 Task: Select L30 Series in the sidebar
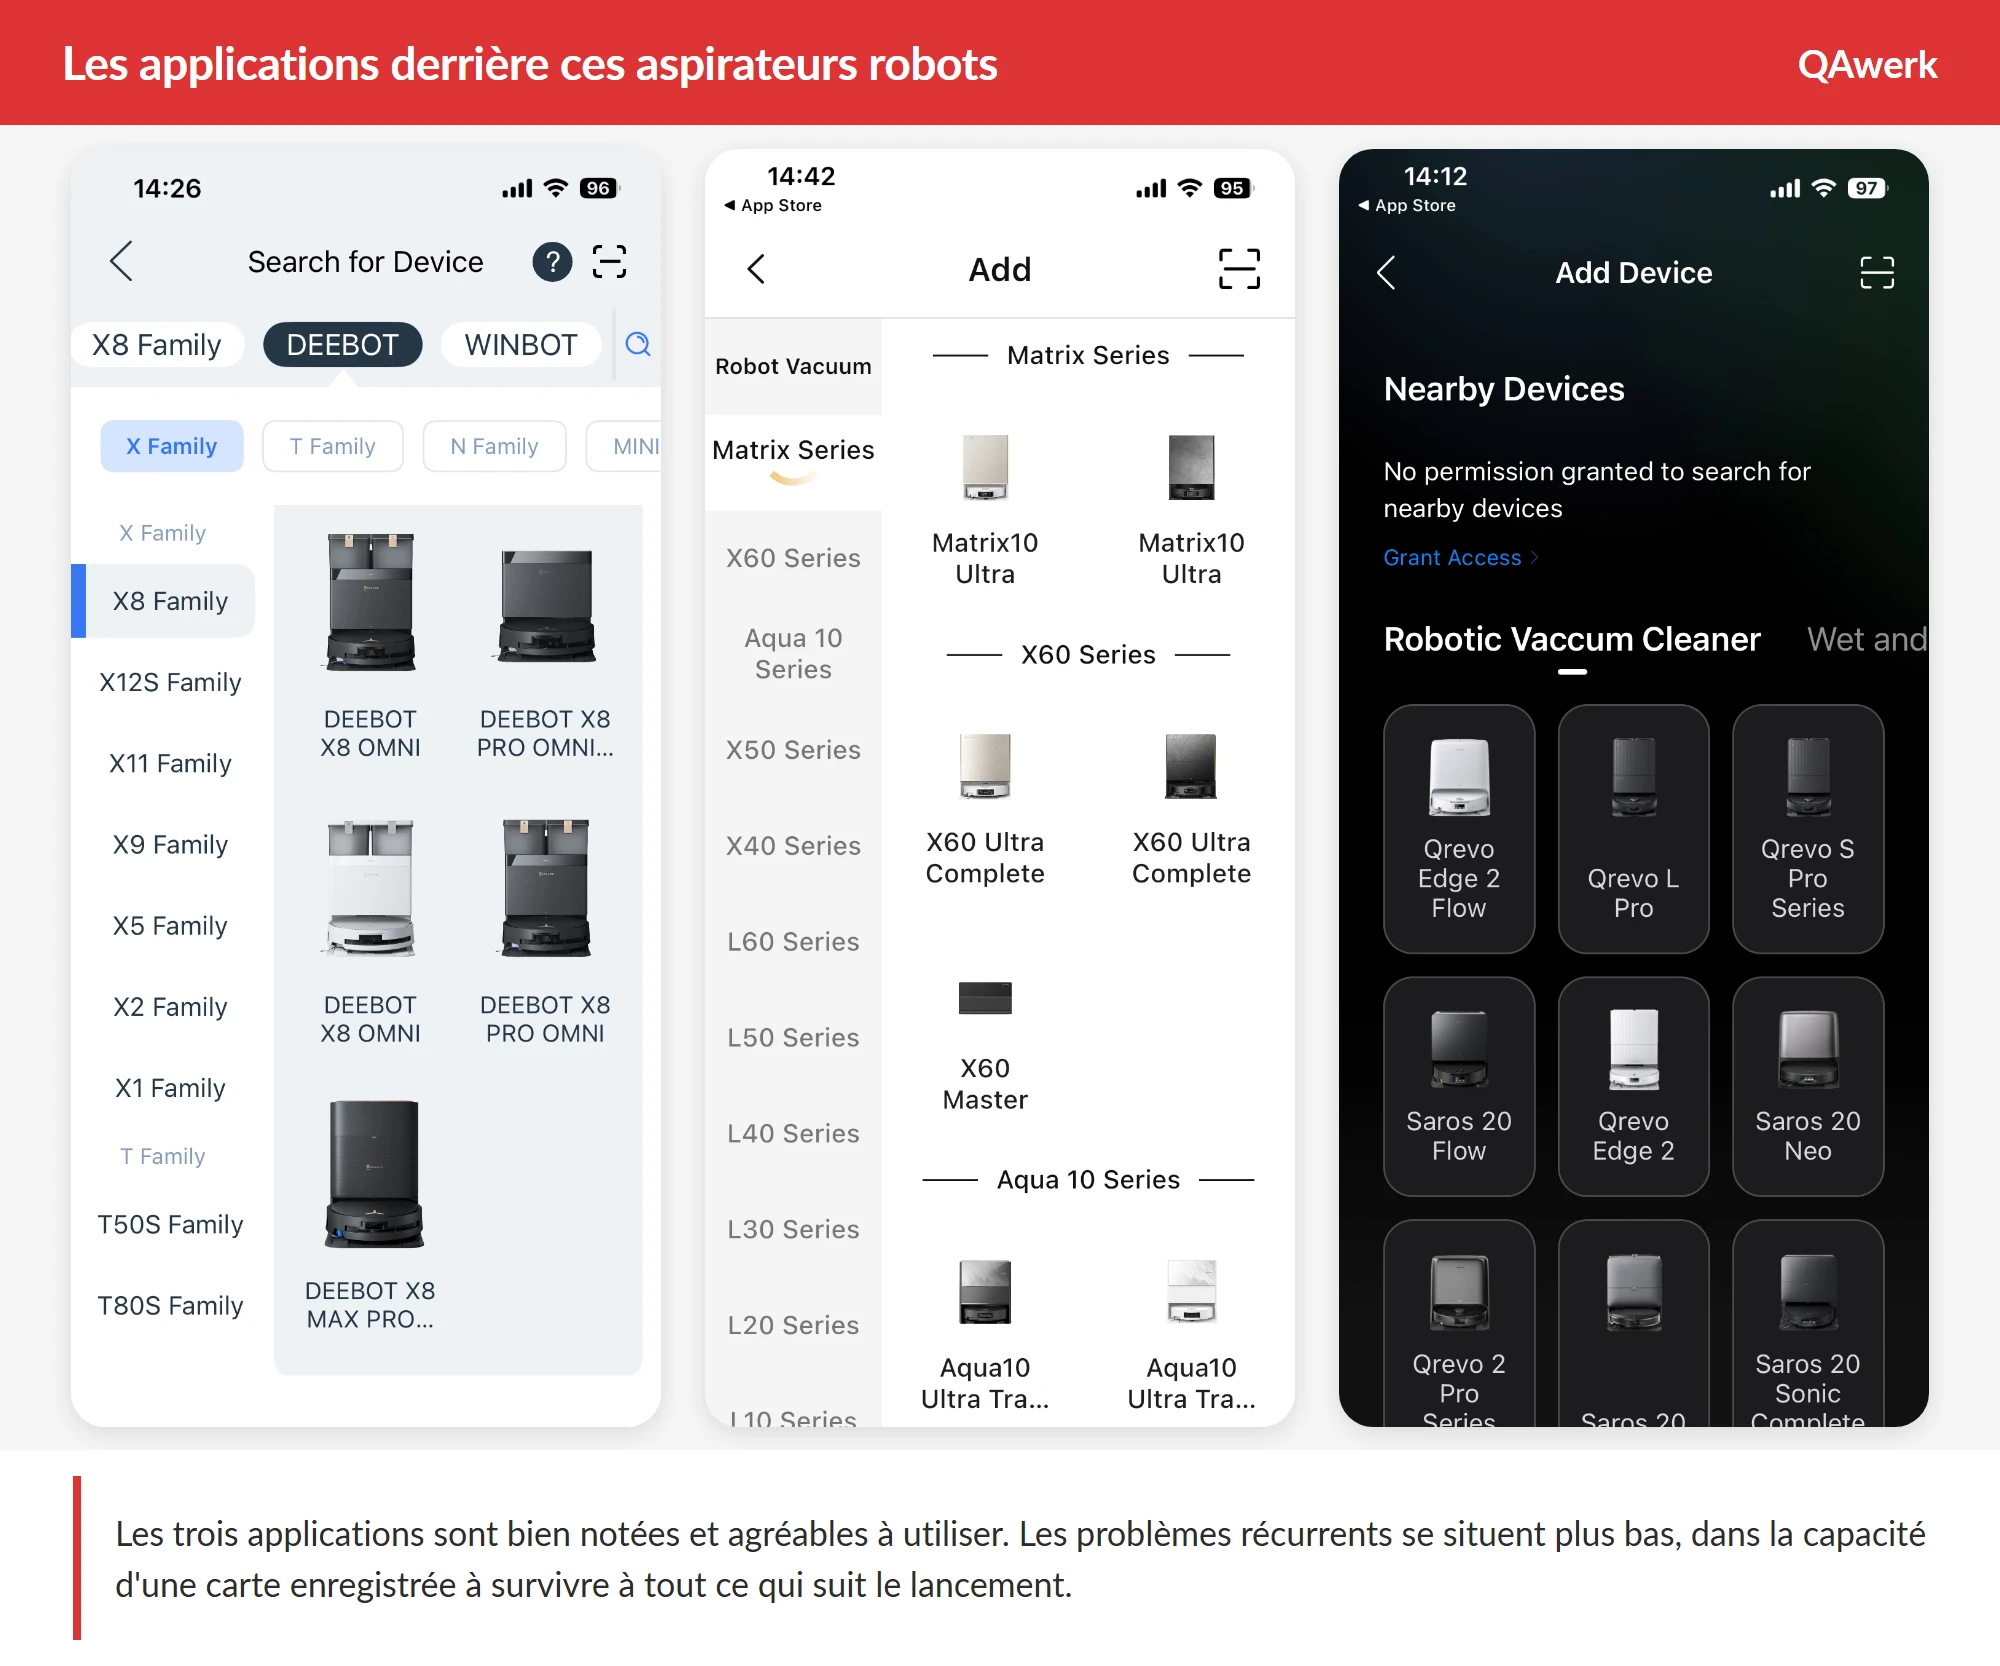tap(793, 1229)
